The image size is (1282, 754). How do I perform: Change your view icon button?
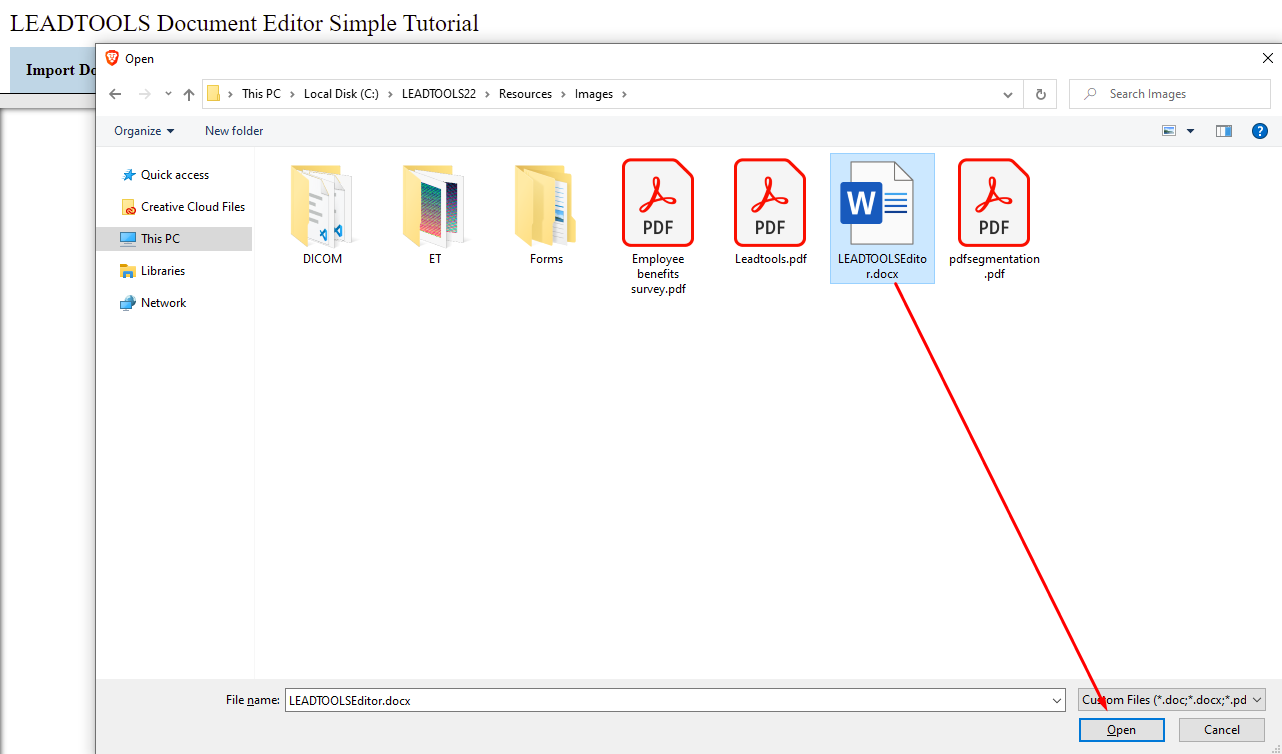[1169, 131]
